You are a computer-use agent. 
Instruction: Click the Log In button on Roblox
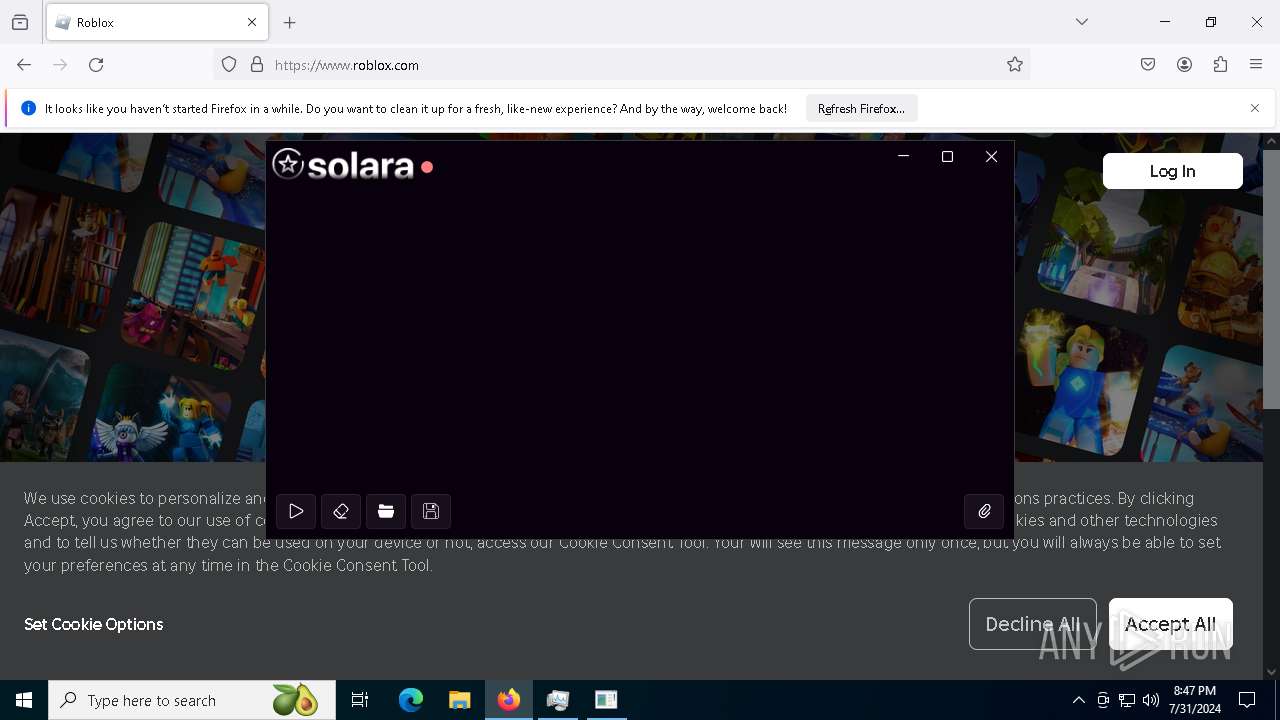[1172, 171]
